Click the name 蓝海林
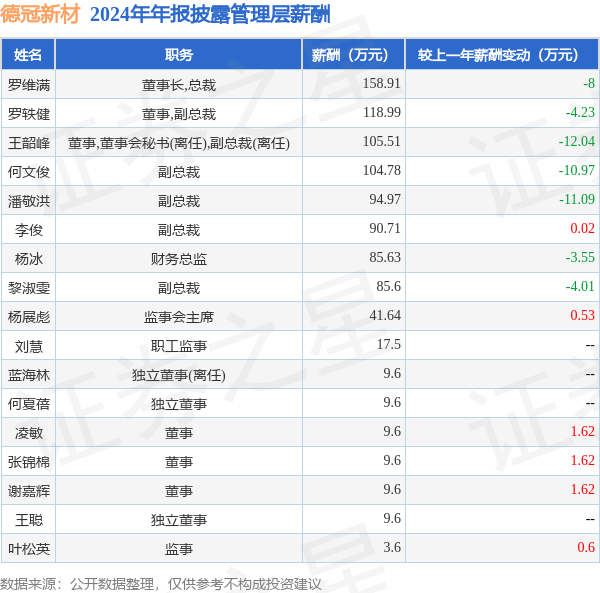The height and width of the screenshot is (593, 600). (x=29, y=375)
